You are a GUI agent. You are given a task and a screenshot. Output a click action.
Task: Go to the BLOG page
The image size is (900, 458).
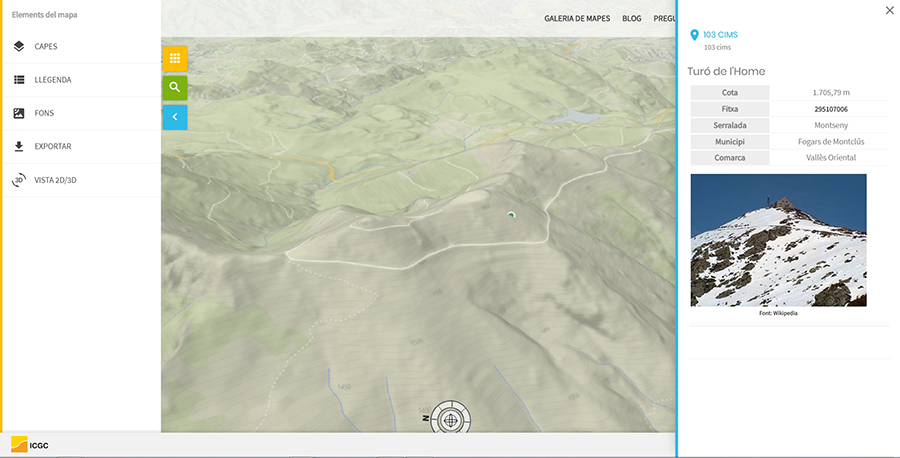(631, 18)
